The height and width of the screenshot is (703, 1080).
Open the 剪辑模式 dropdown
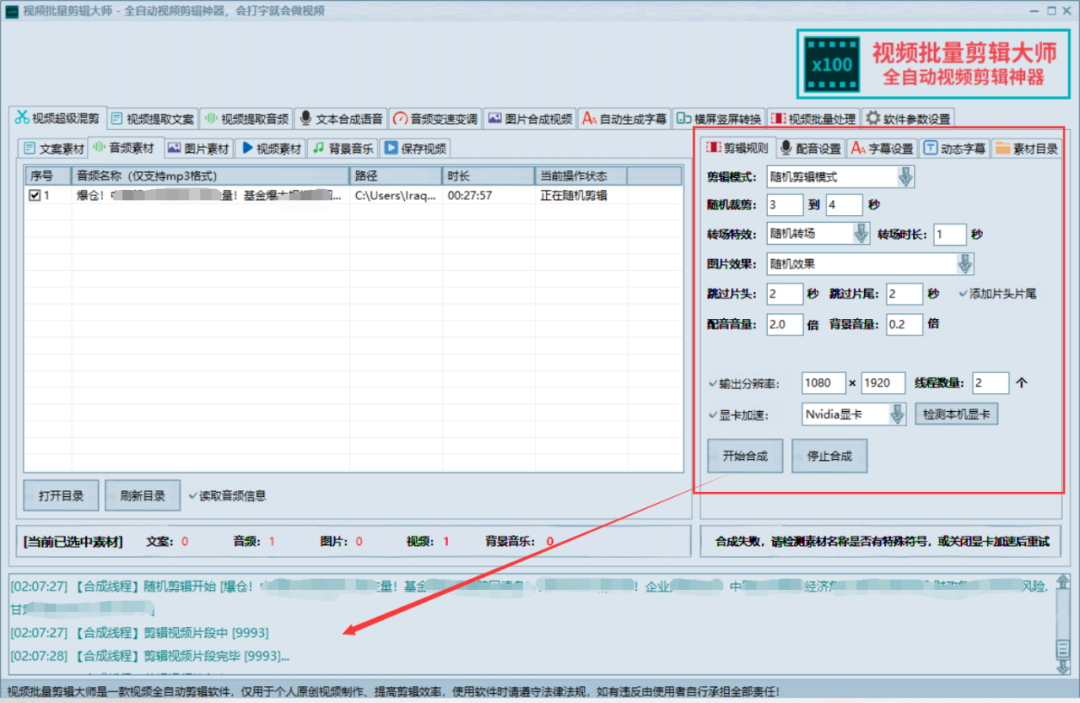click(x=905, y=177)
